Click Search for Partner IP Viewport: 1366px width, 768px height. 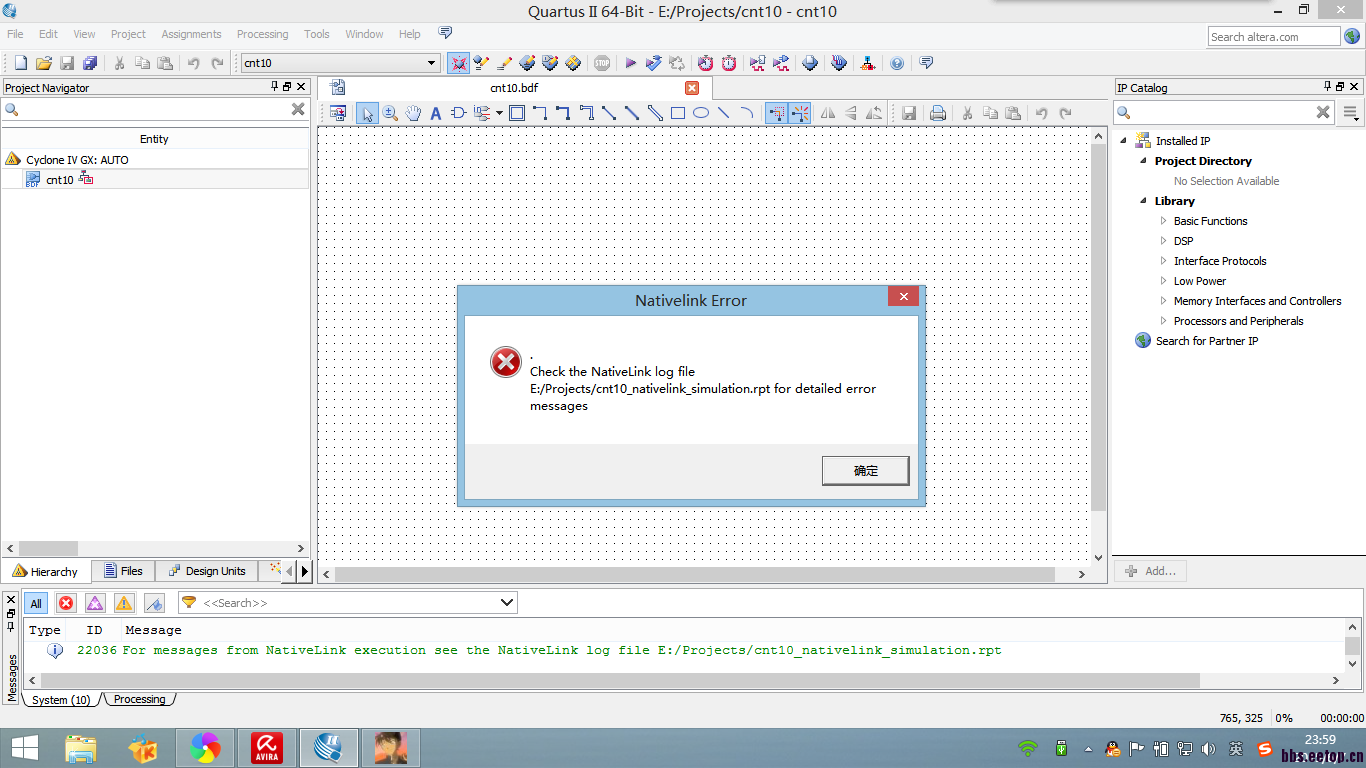[x=1207, y=341]
